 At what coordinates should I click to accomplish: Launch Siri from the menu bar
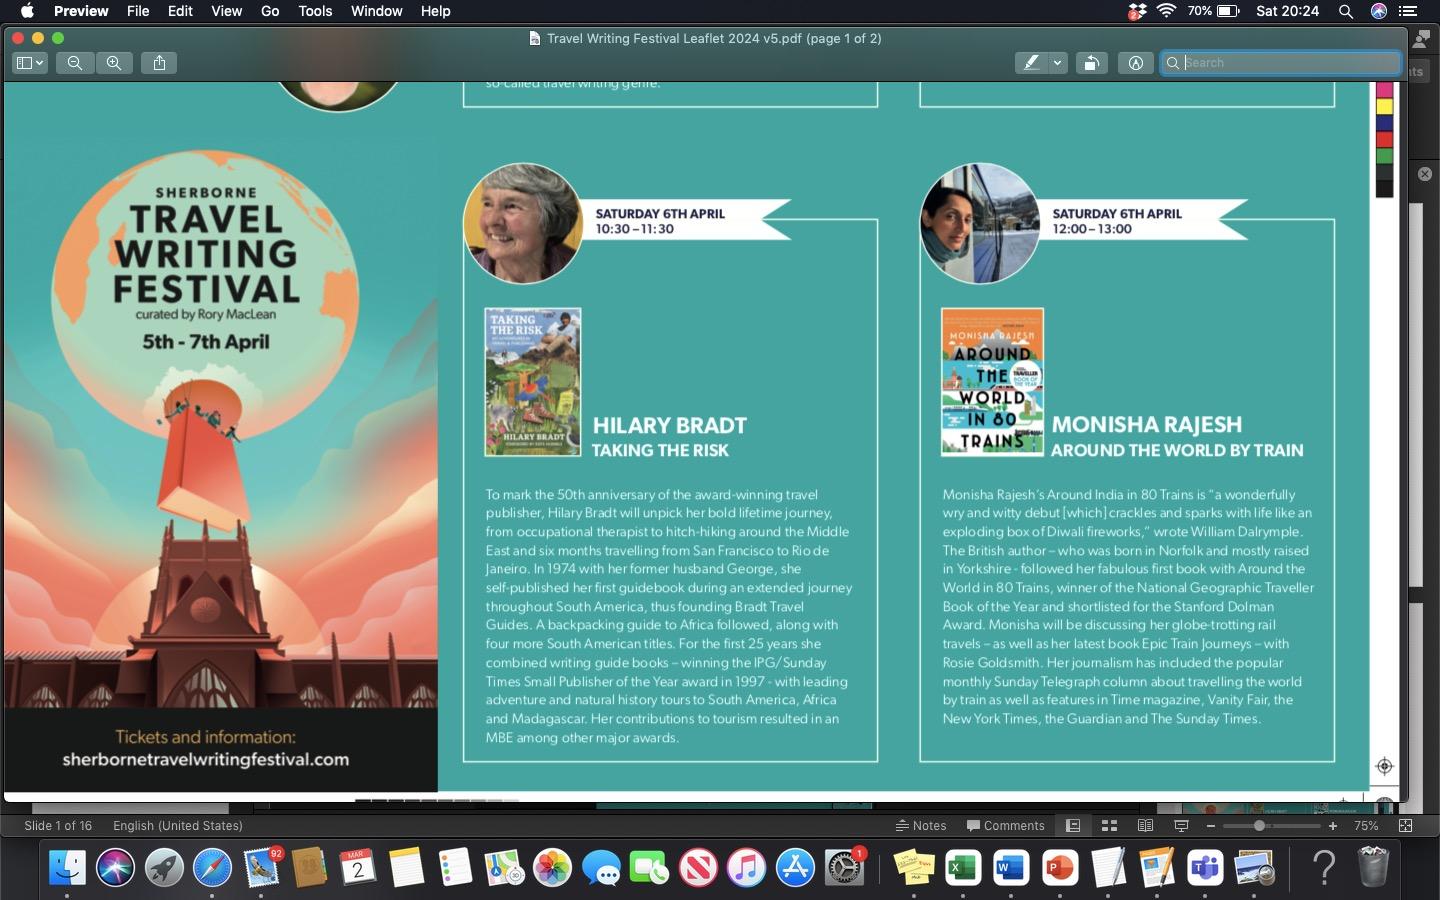[x=1379, y=11]
